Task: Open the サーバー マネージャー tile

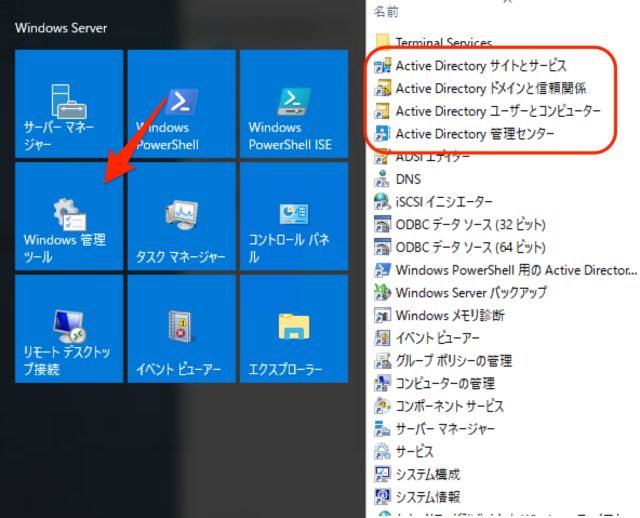Action: [69, 104]
